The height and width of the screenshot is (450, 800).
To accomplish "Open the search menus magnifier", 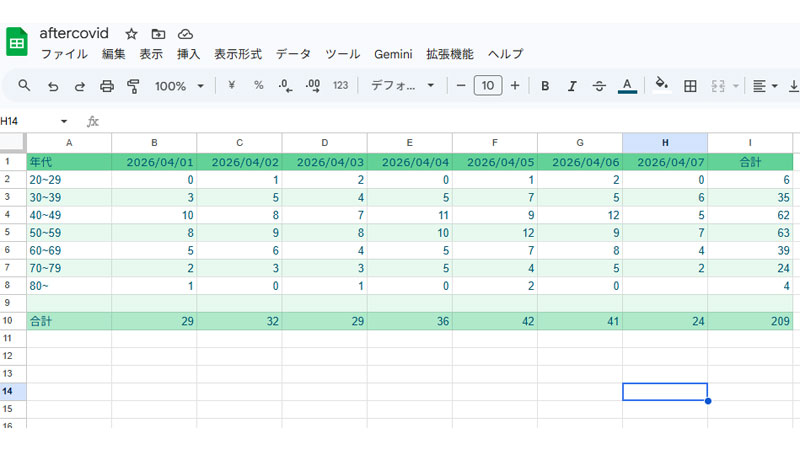I will [24, 86].
